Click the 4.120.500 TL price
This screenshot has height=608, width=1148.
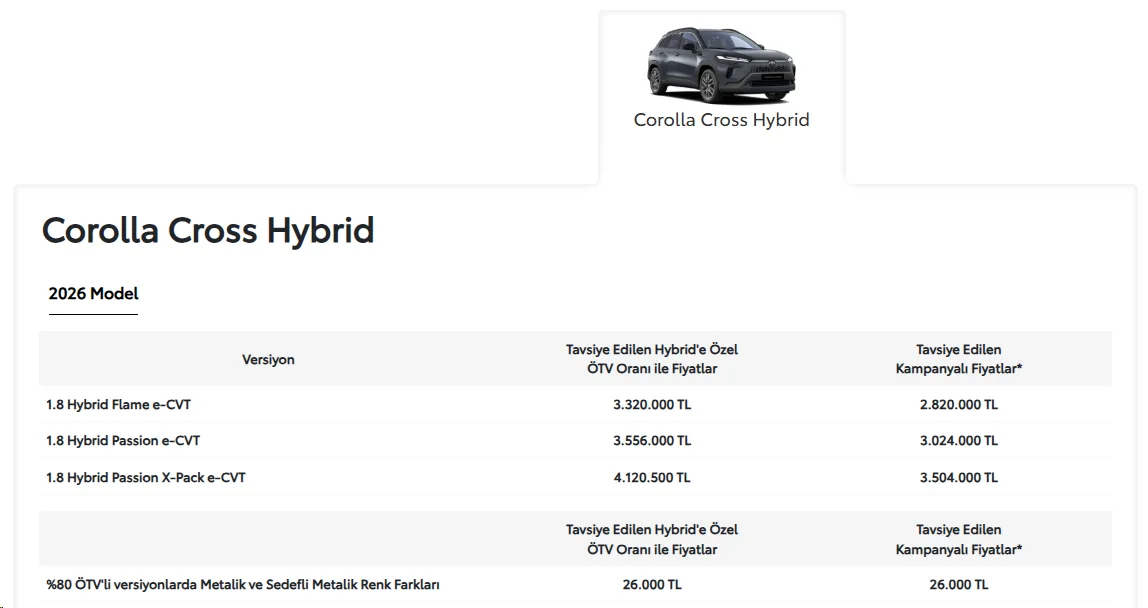click(652, 477)
